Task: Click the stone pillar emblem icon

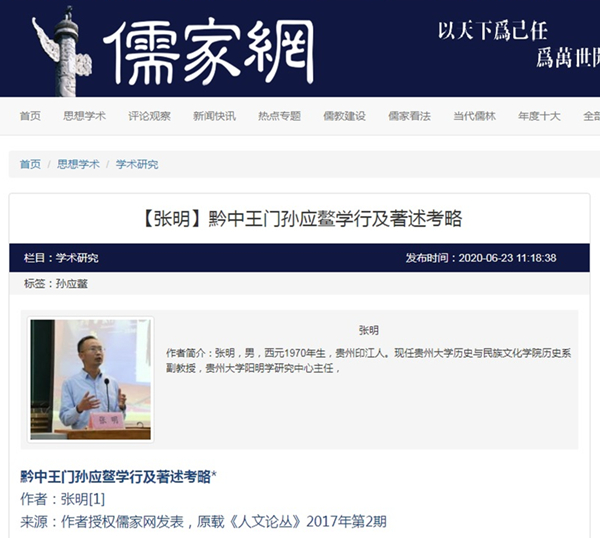Action: (x=62, y=51)
